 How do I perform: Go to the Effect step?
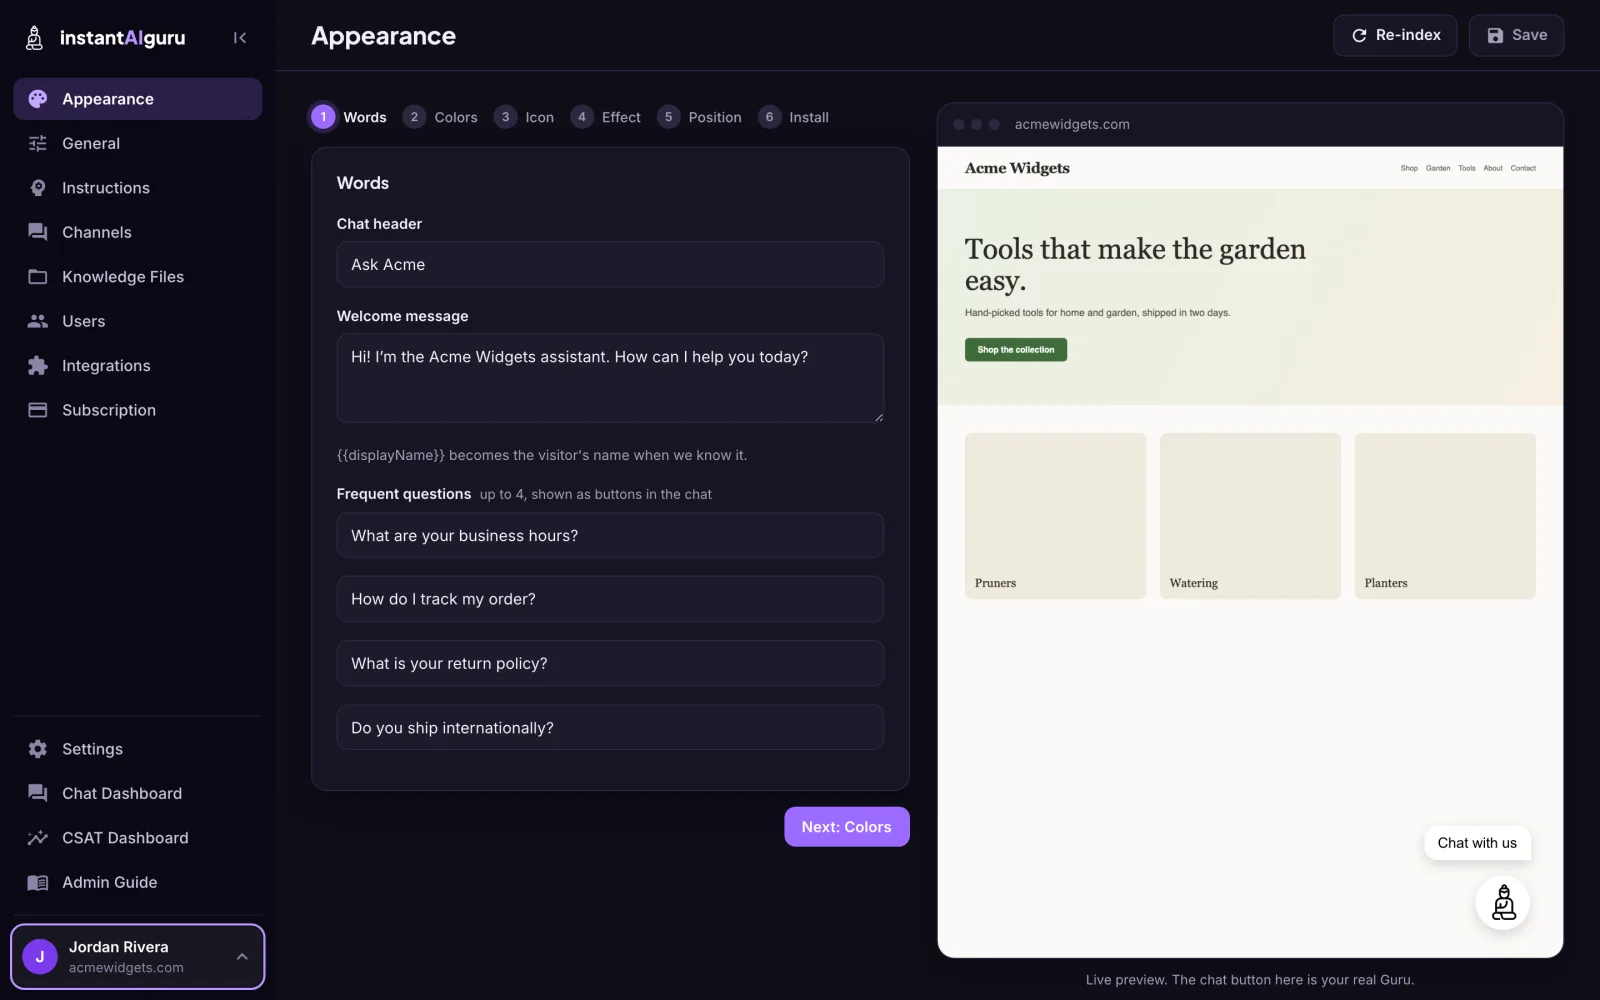pos(606,117)
